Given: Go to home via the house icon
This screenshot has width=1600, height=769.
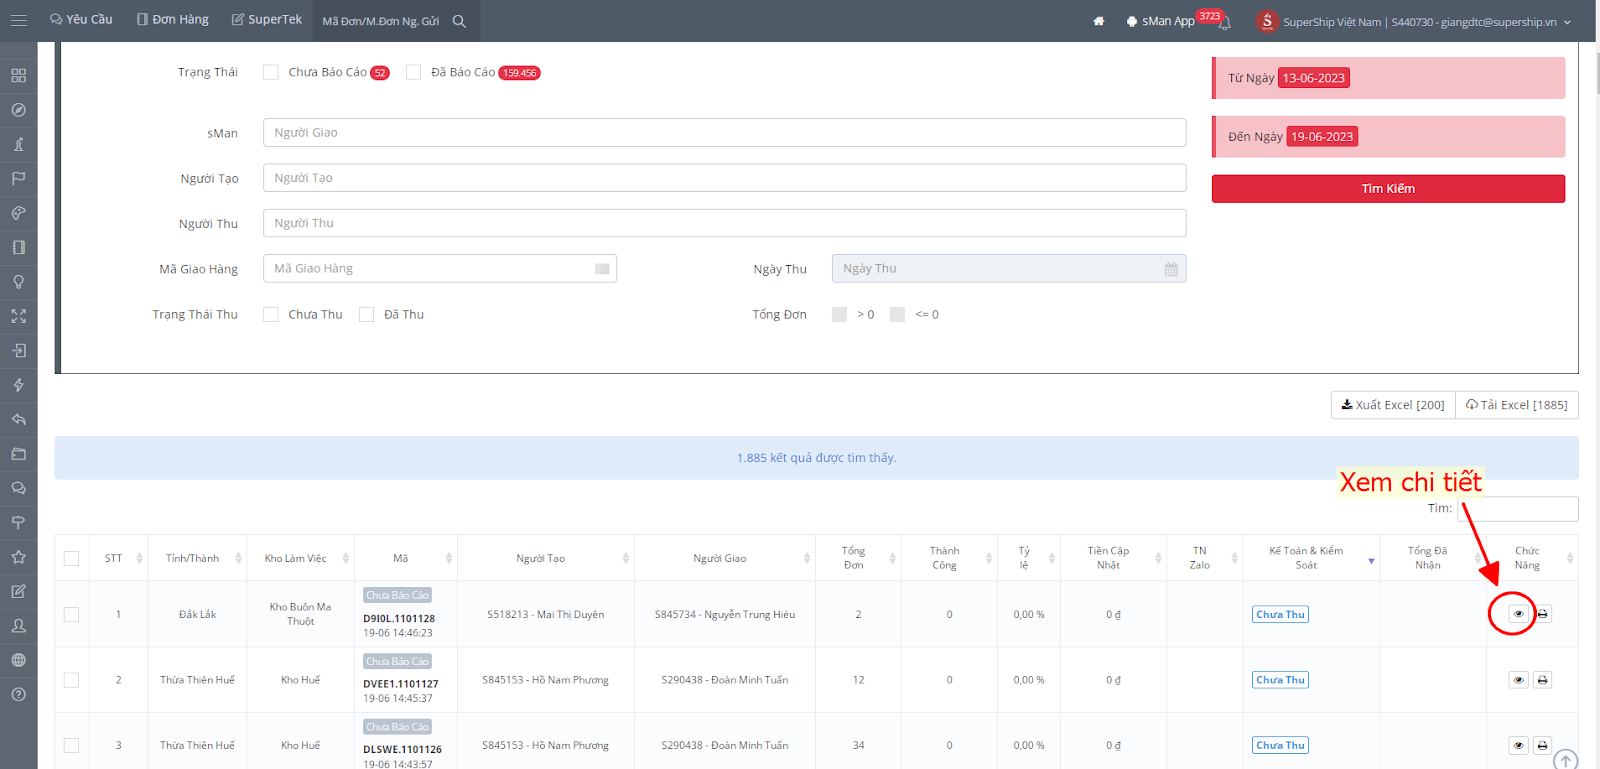Looking at the screenshot, I should pyautogui.click(x=1099, y=21).
